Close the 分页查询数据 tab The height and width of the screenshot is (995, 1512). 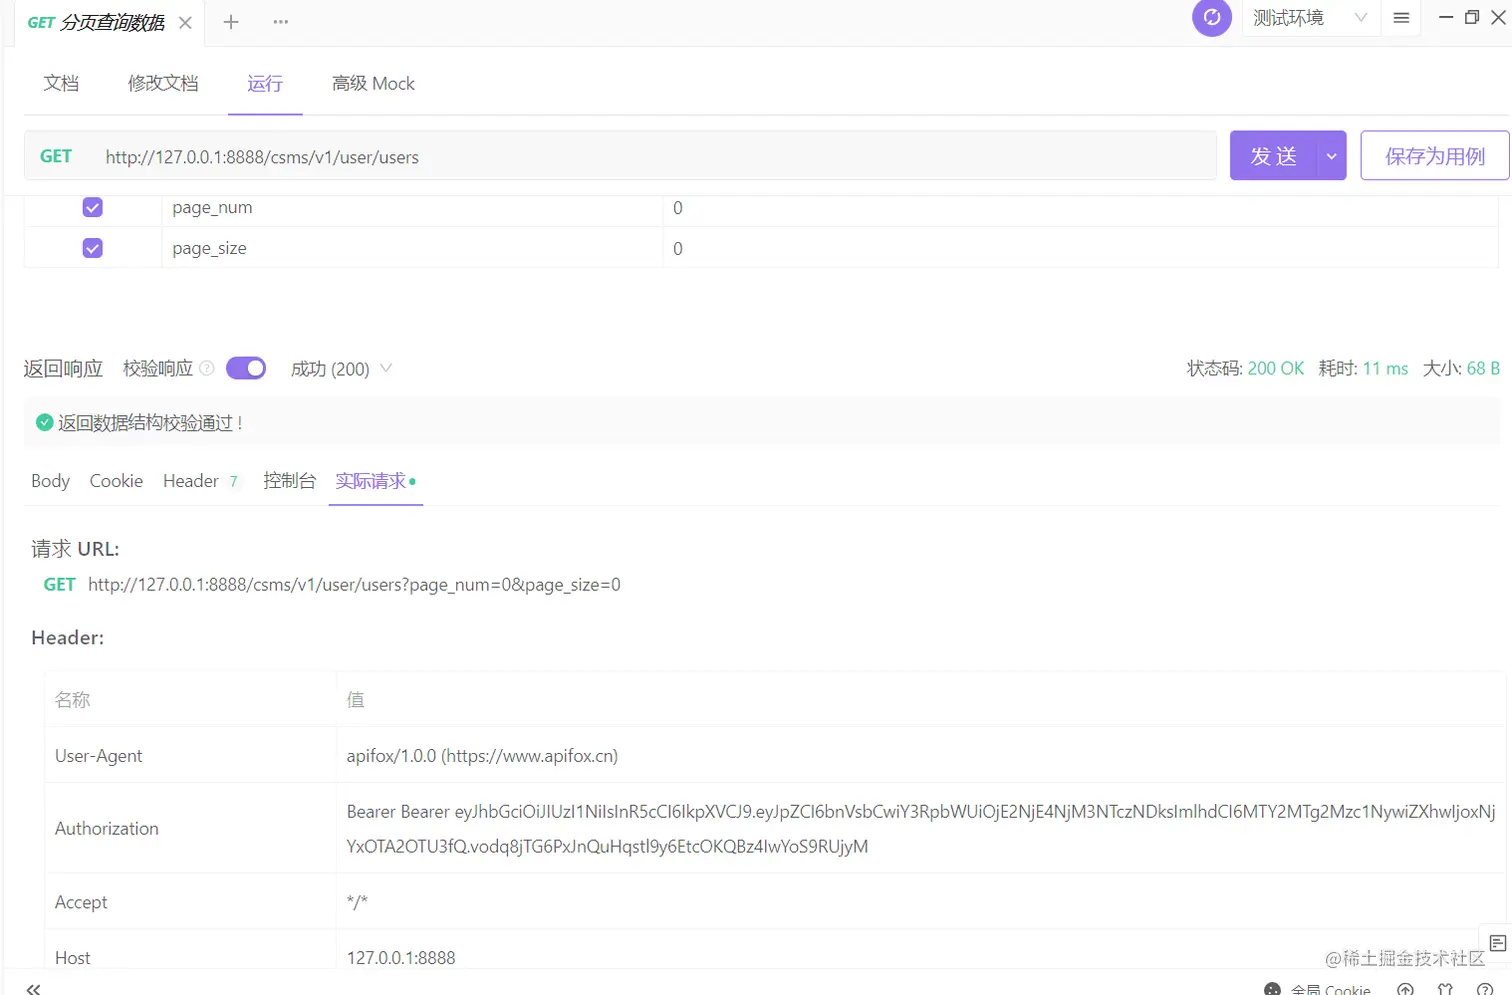tap(185, 22)
